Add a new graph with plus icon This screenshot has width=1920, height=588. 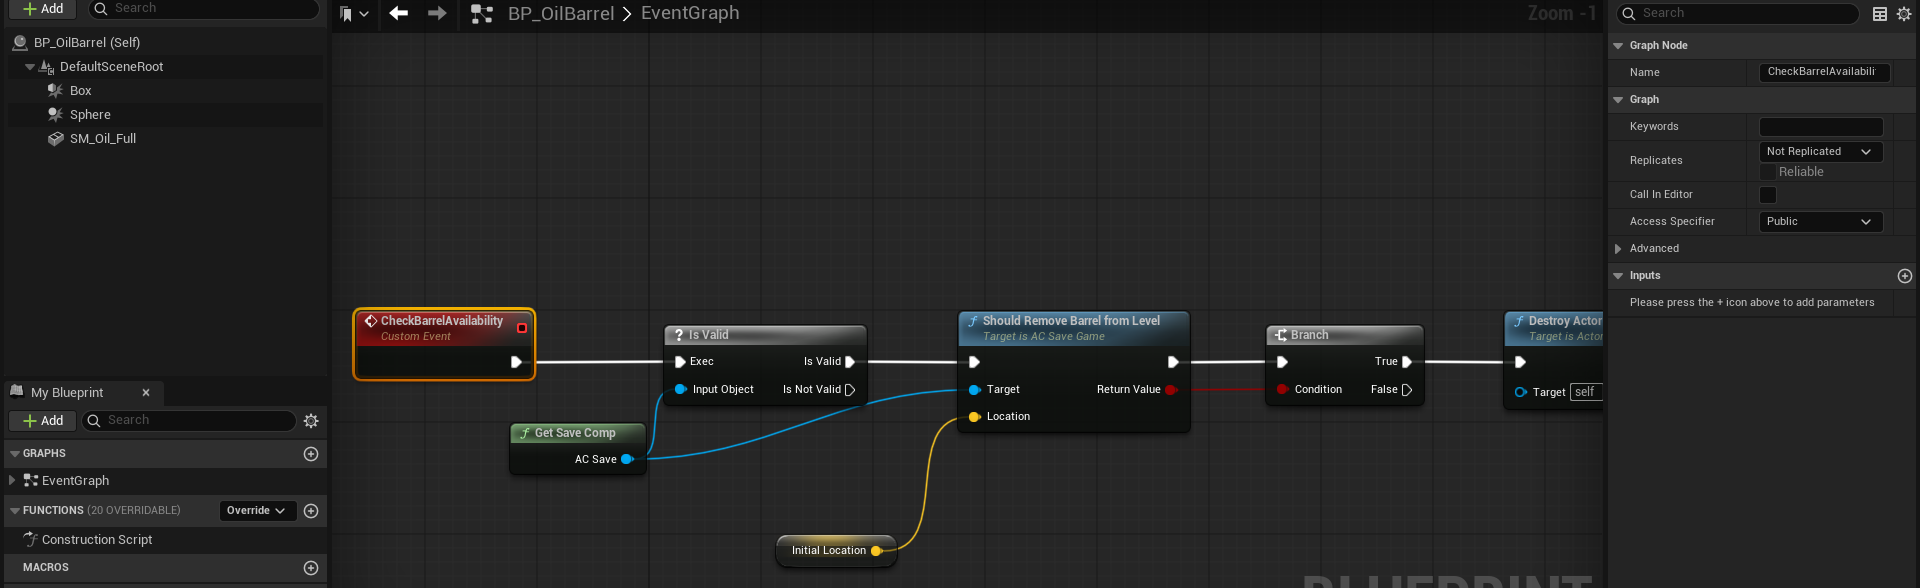311,454
